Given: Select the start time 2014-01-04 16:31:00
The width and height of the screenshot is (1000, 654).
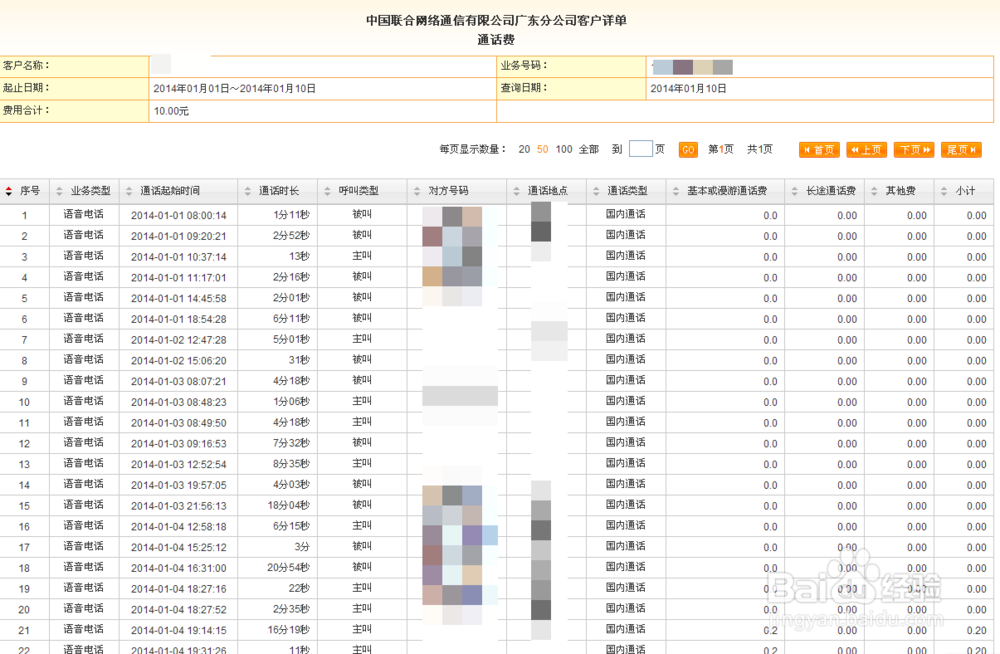Looking at the screenshot, I should (179, 568).
